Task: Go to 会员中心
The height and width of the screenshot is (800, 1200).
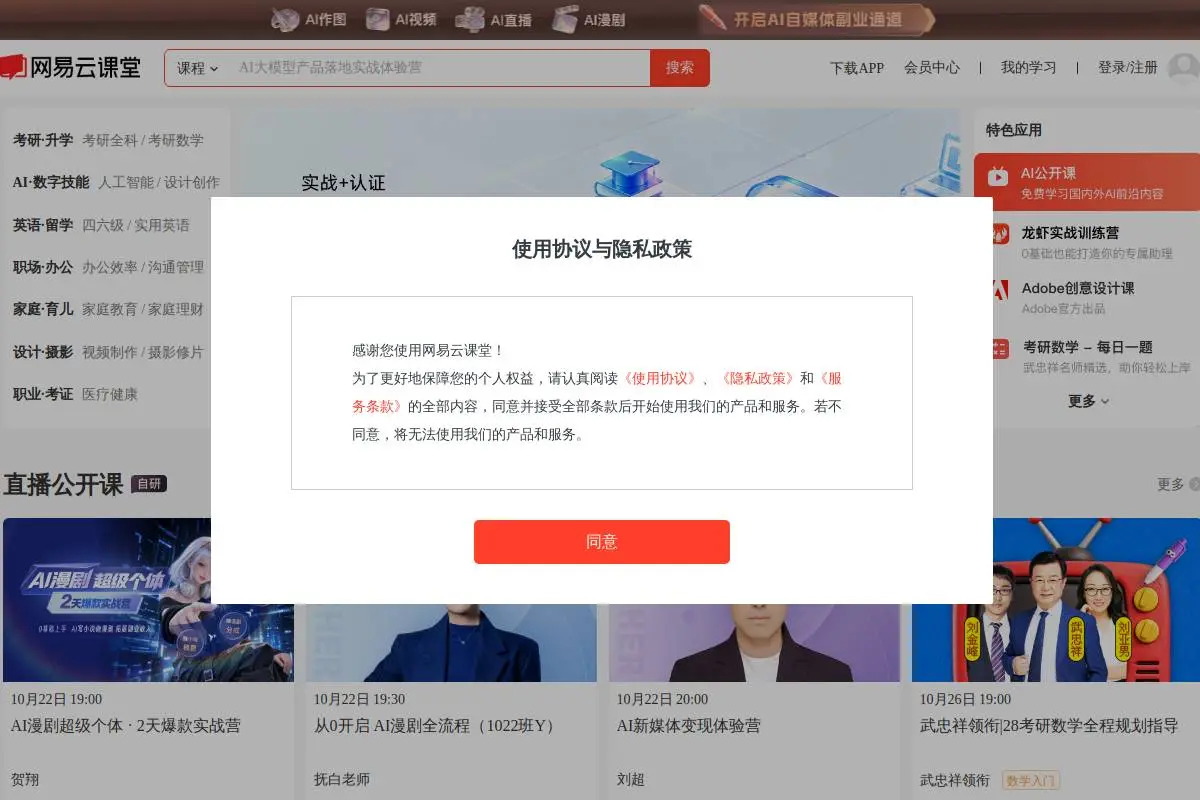Action: pyautogui.click(x=931, y=68)
